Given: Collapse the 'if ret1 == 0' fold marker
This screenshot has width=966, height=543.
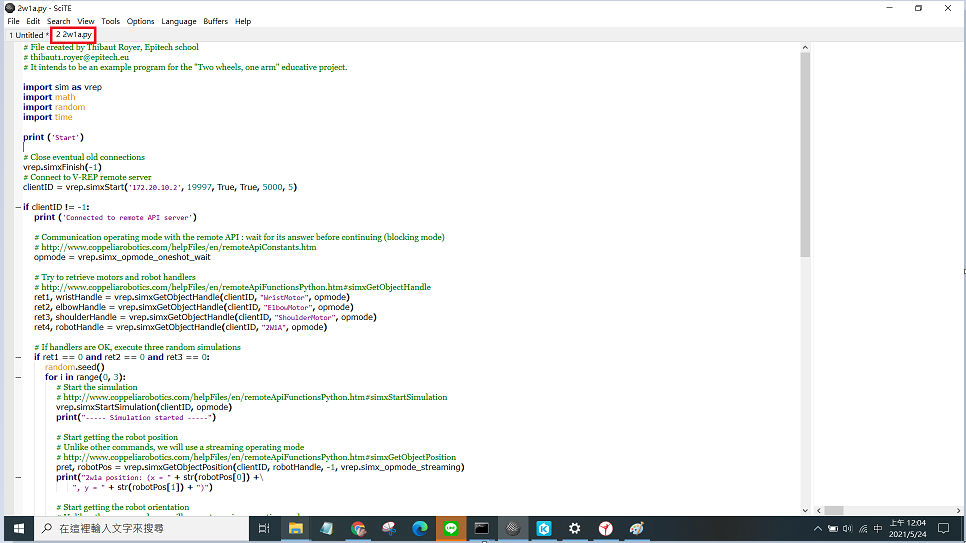Looking at the screenshot, I should 18,357.
